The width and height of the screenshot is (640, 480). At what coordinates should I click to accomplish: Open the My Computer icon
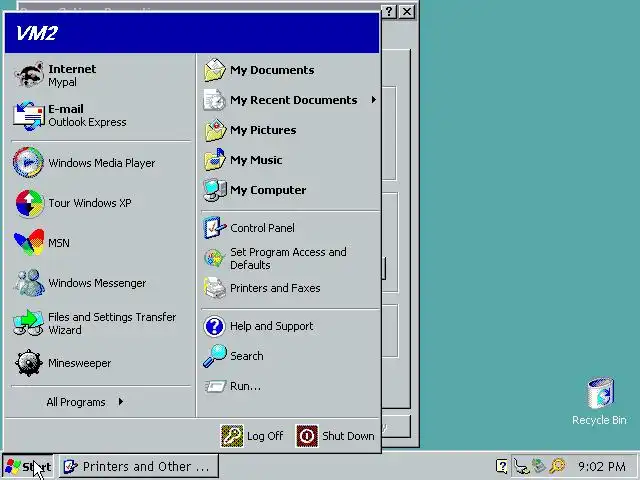tap(215, 190)
